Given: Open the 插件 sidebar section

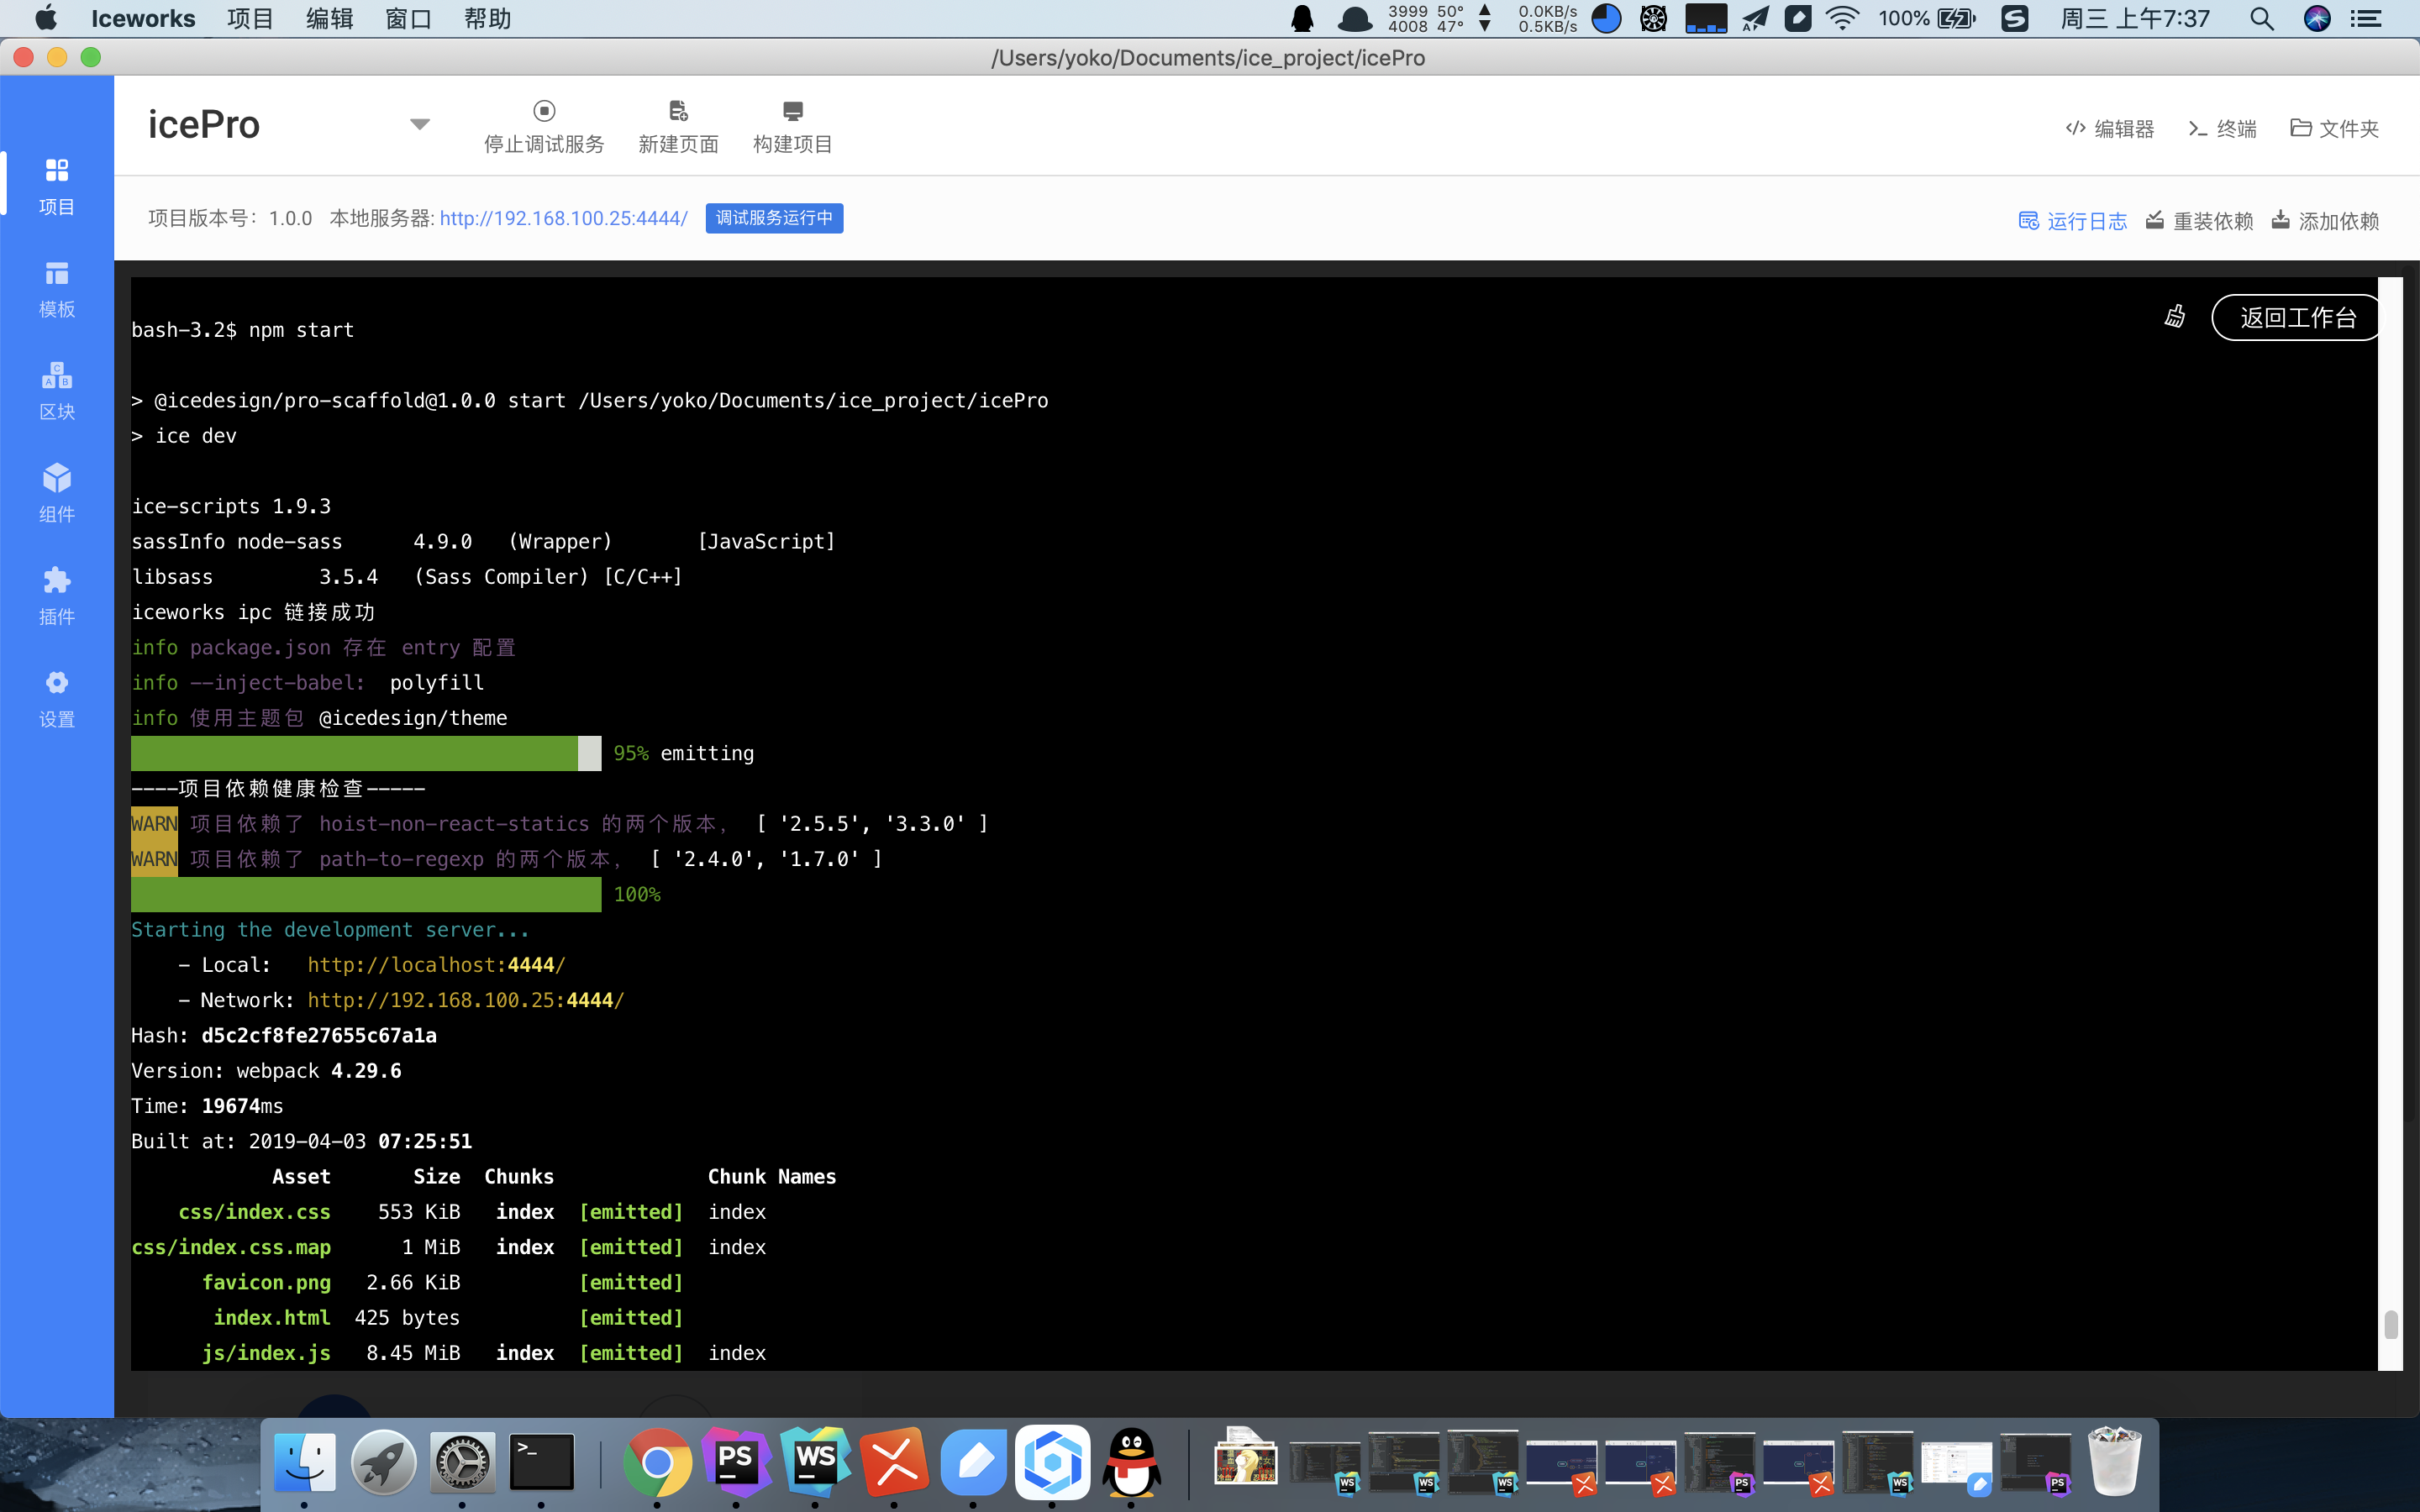Looking at the screenshot, I should click(57, 596).
